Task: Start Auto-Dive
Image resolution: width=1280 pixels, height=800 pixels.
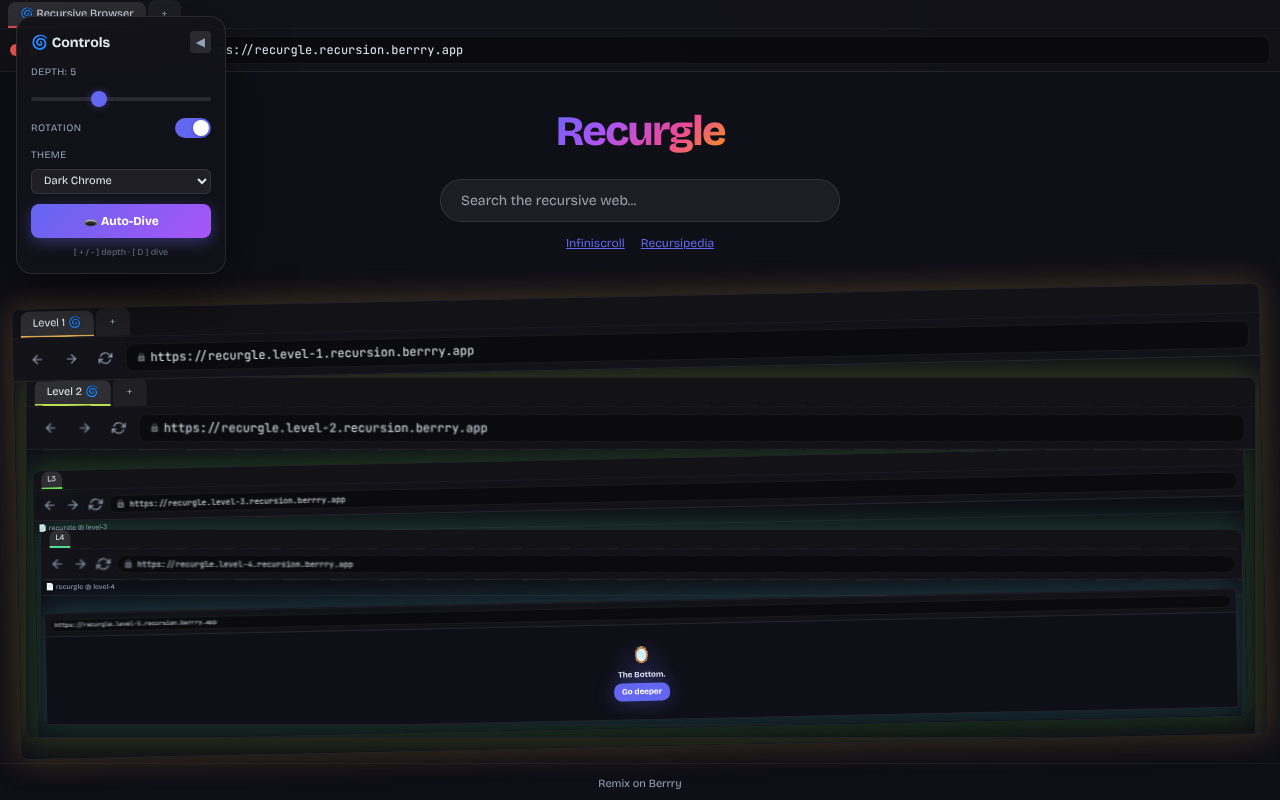Action: point(121,221)
